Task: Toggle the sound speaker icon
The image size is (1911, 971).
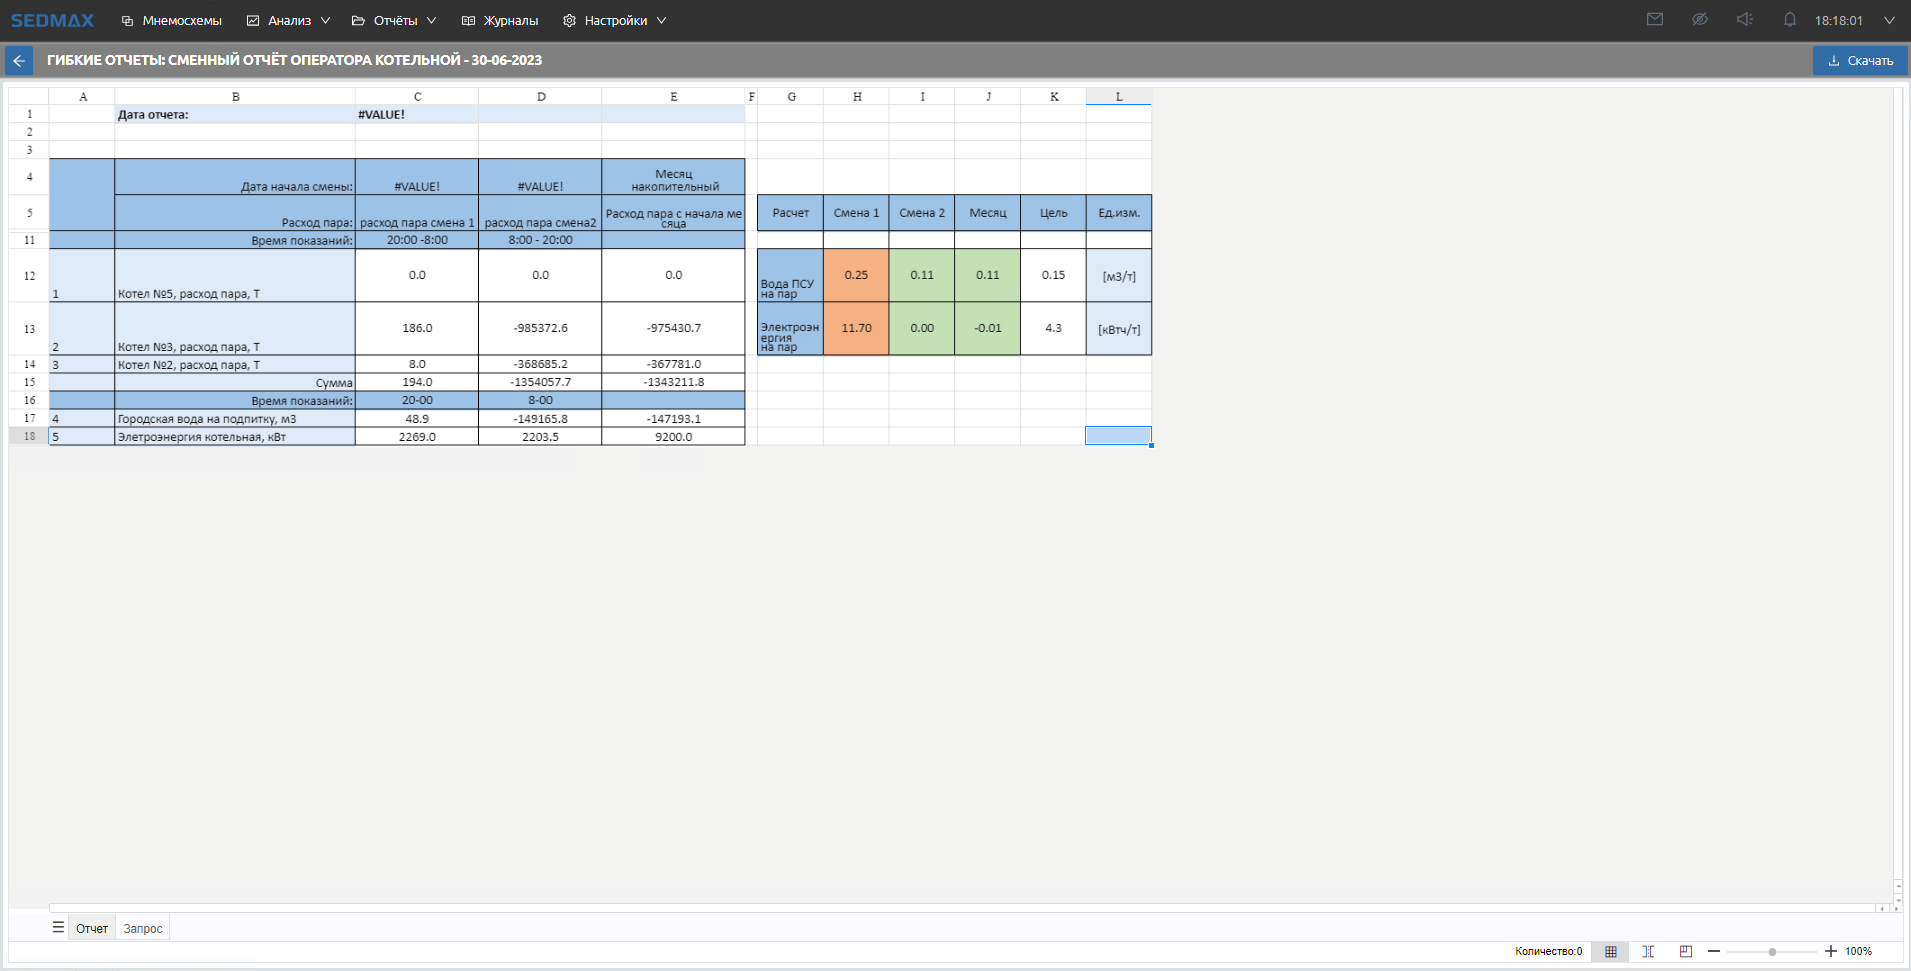Action: pos(1744,20)
